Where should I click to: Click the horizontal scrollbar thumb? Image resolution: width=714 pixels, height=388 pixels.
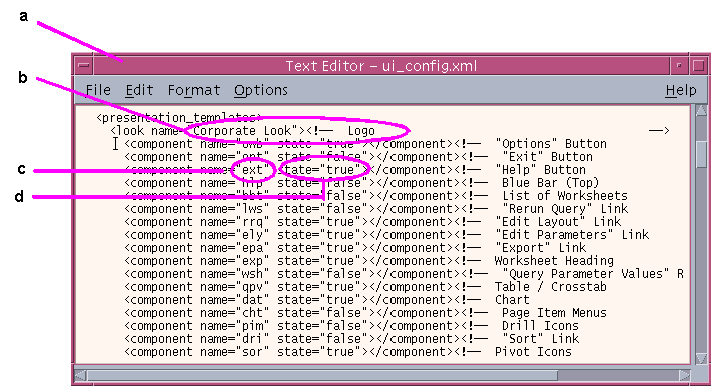coord(322,375)
